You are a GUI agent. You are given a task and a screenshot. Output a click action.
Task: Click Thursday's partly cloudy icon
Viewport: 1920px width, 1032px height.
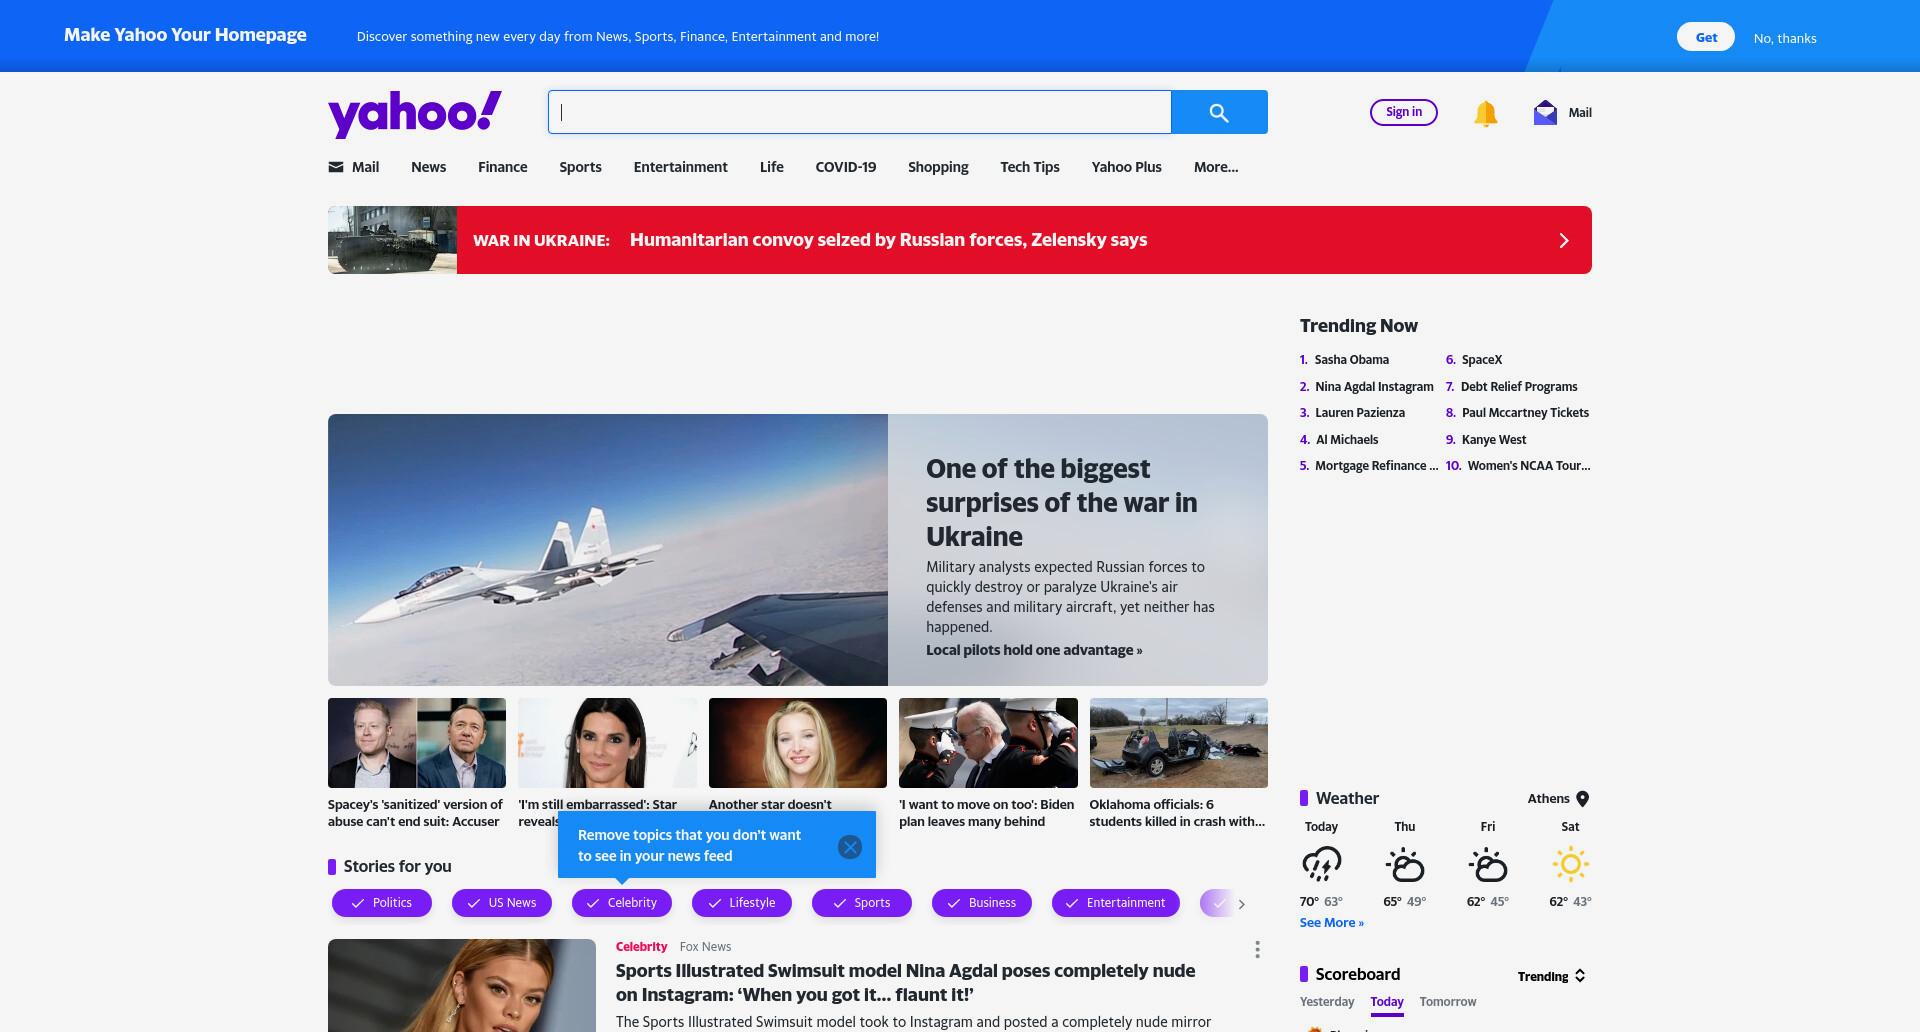[x=1404, y=864]
